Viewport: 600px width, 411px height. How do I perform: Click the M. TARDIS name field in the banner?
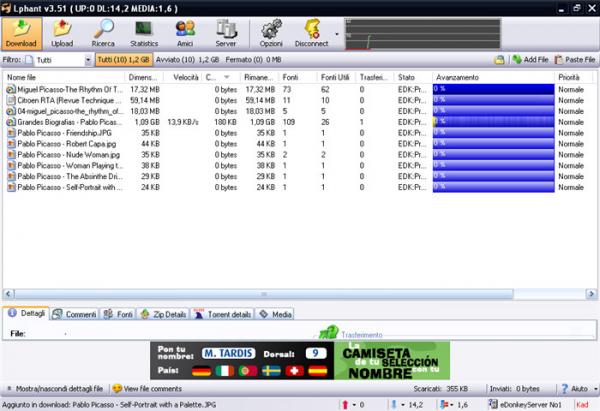click(x=228, y=353)
